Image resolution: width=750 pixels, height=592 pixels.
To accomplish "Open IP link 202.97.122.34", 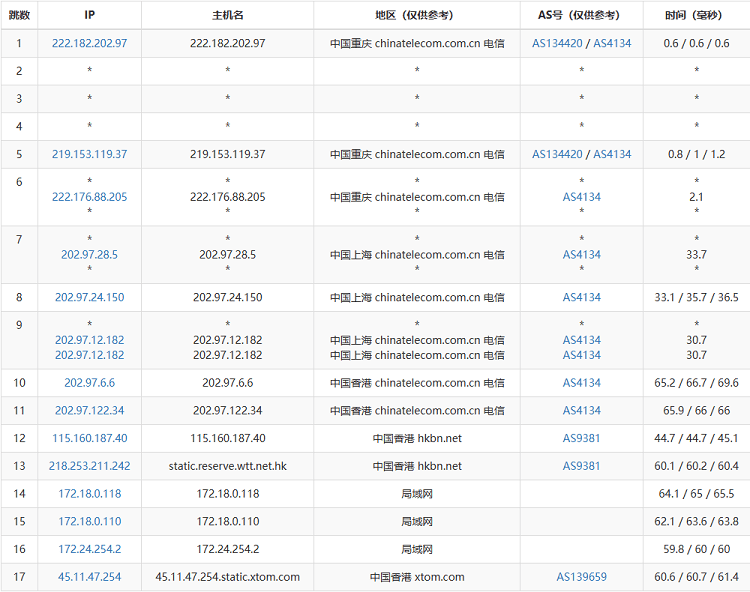I will click(89, 410).
